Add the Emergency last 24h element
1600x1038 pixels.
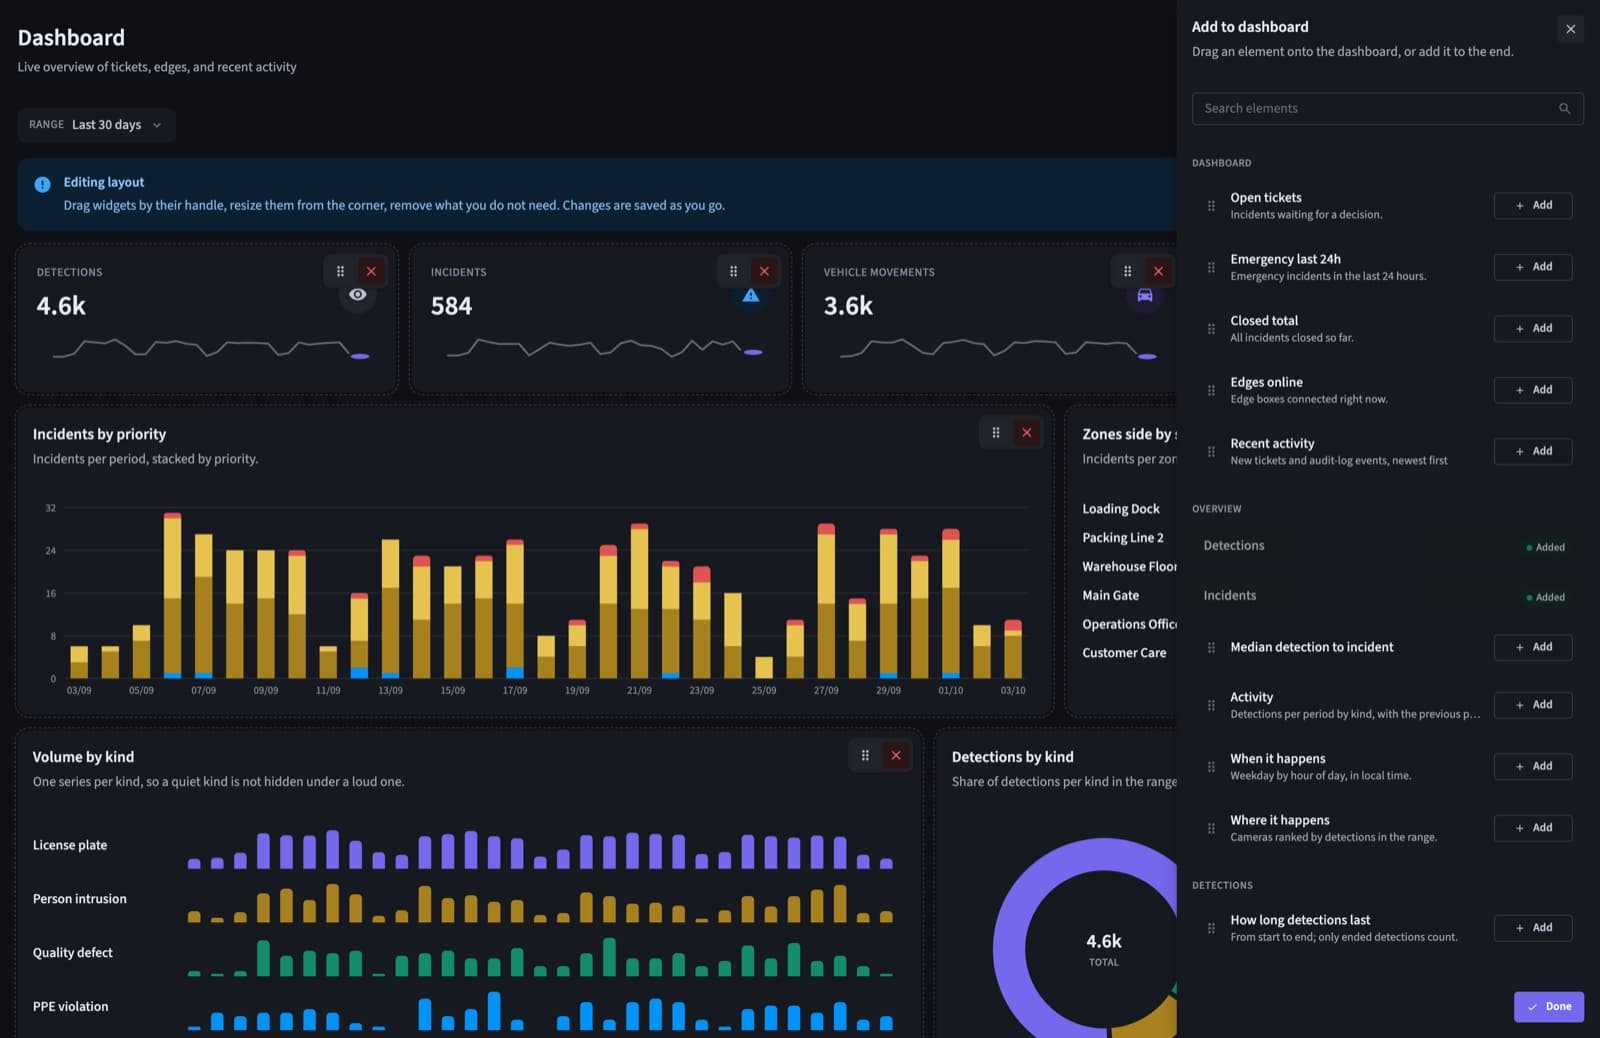click(x=1532, y=267)
